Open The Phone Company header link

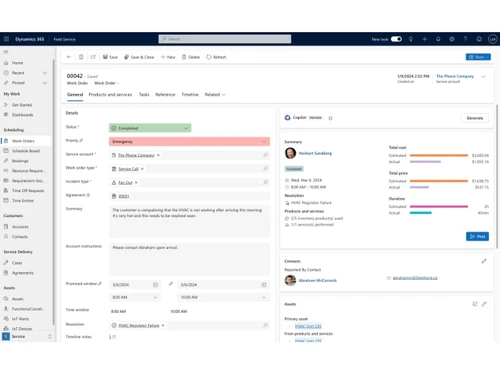455,76
